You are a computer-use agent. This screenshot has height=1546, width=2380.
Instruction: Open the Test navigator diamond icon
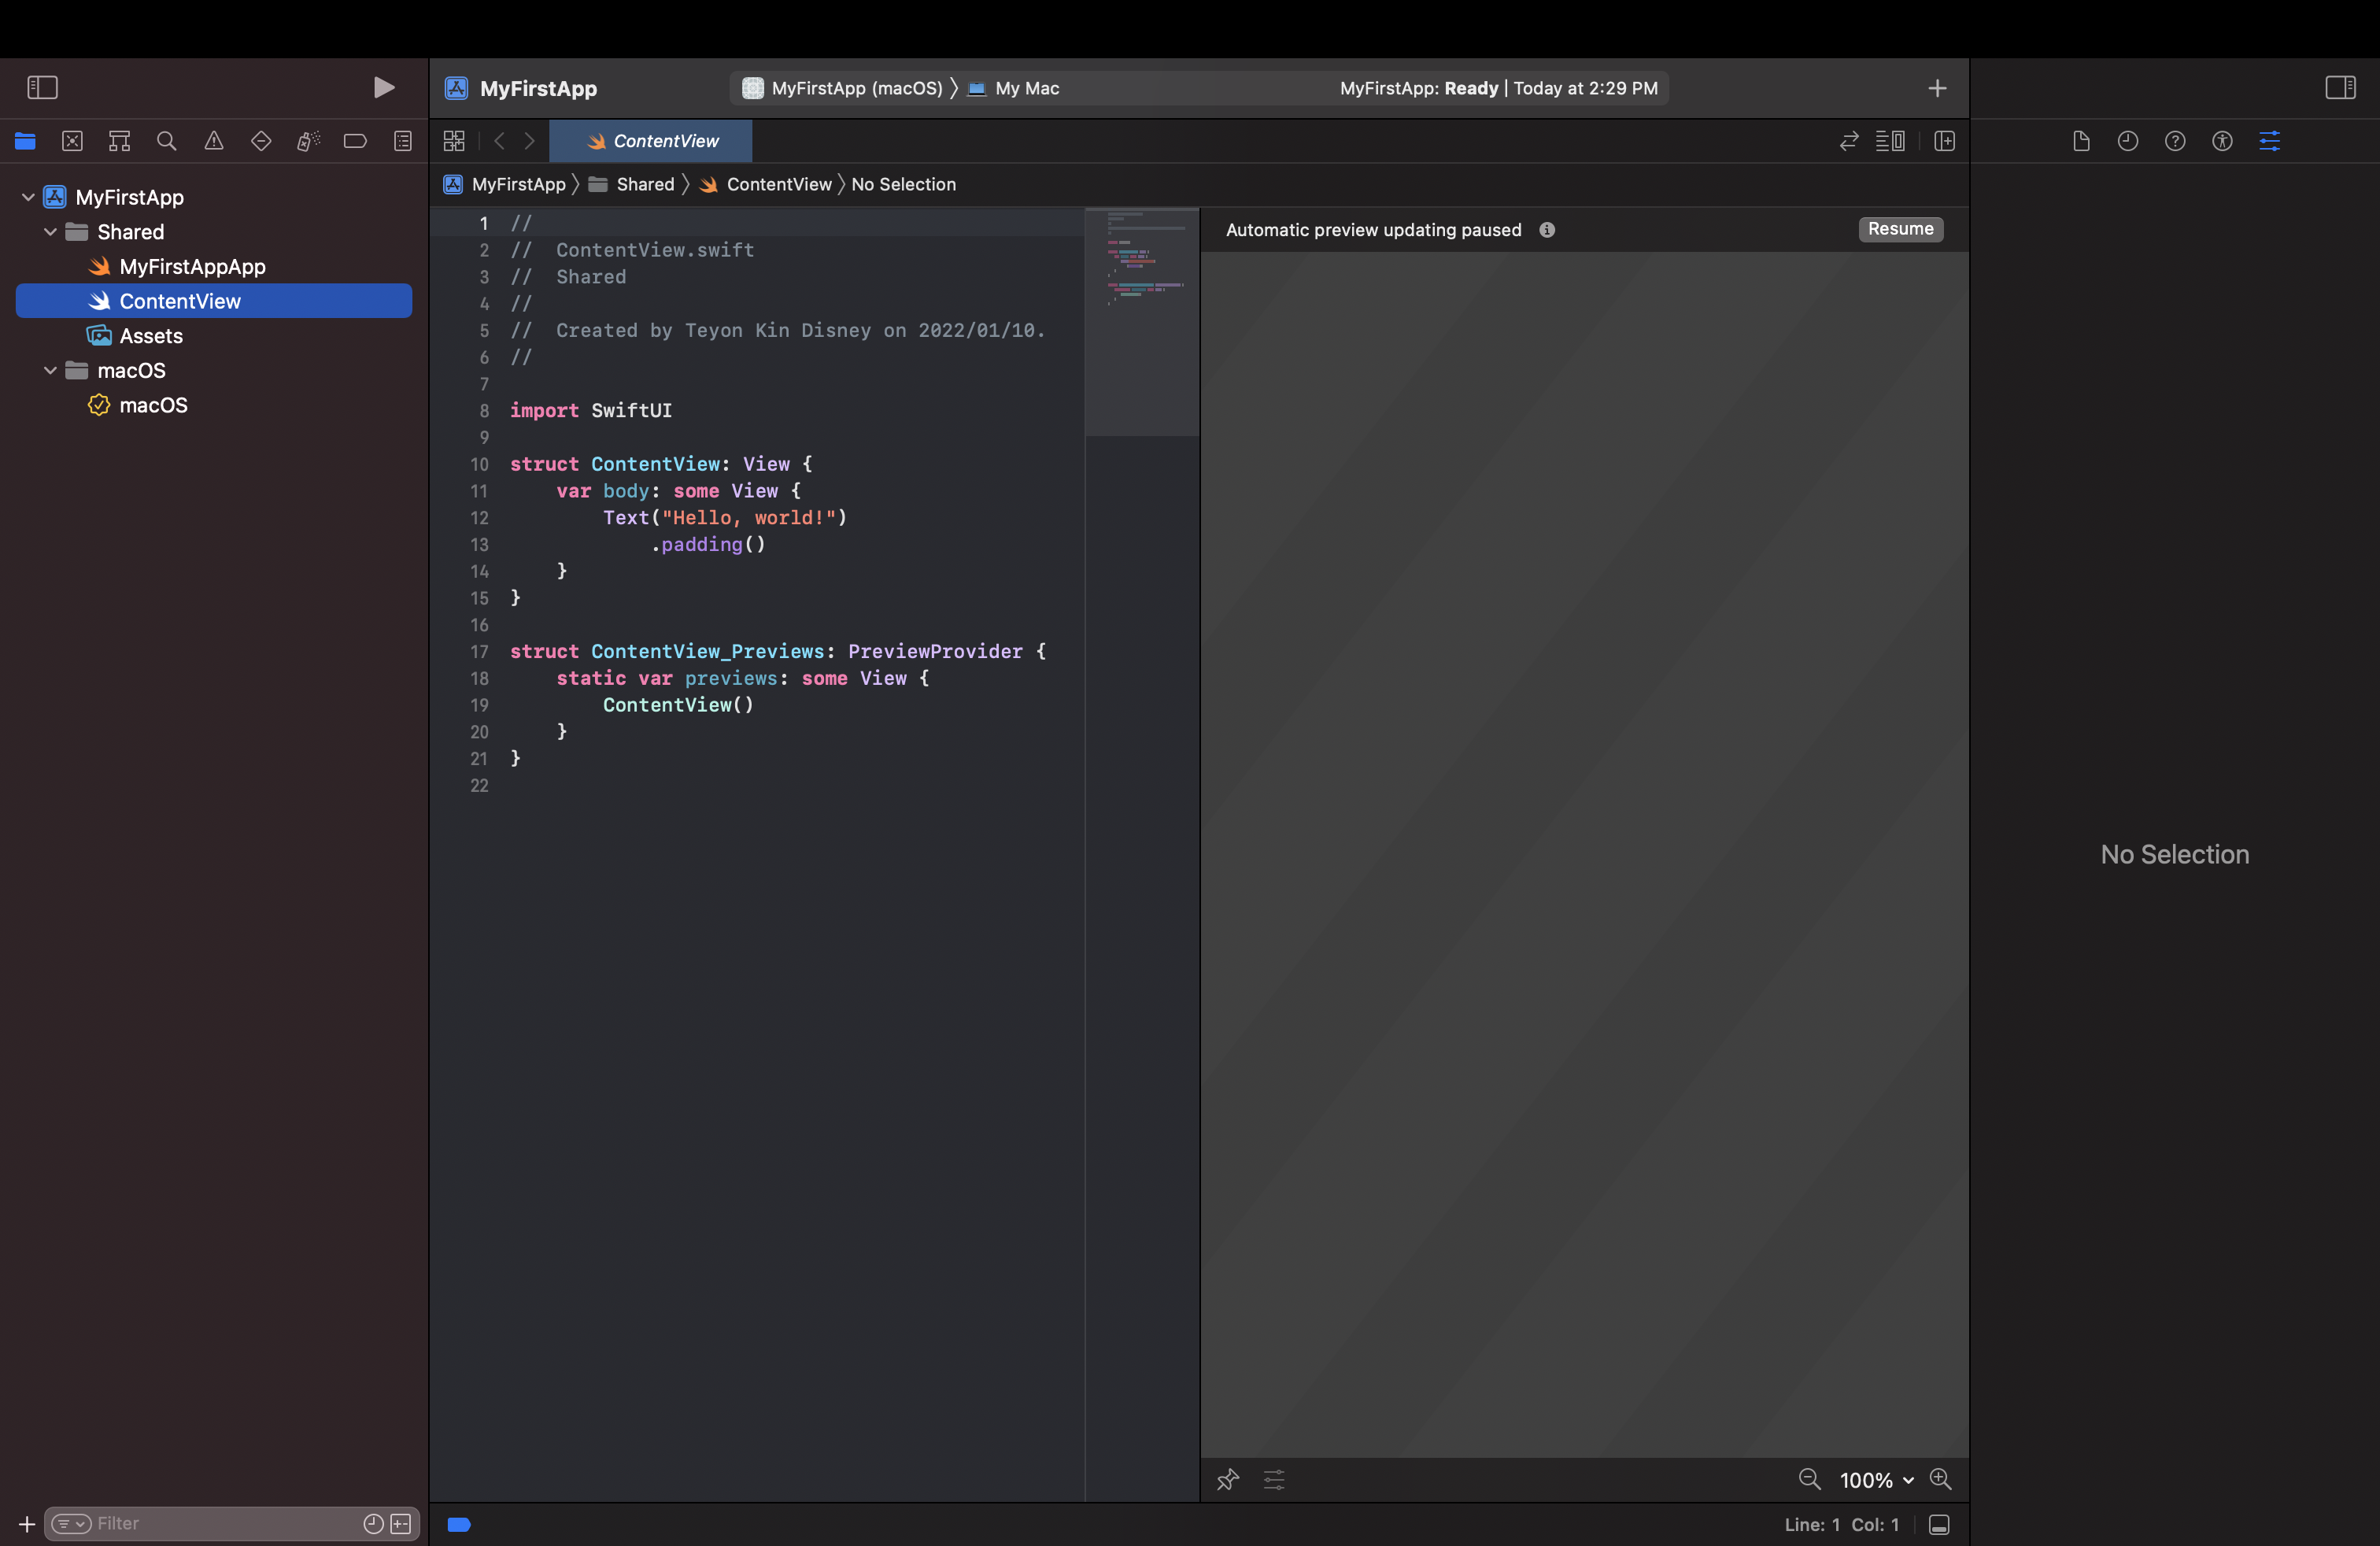click(261, 141)
